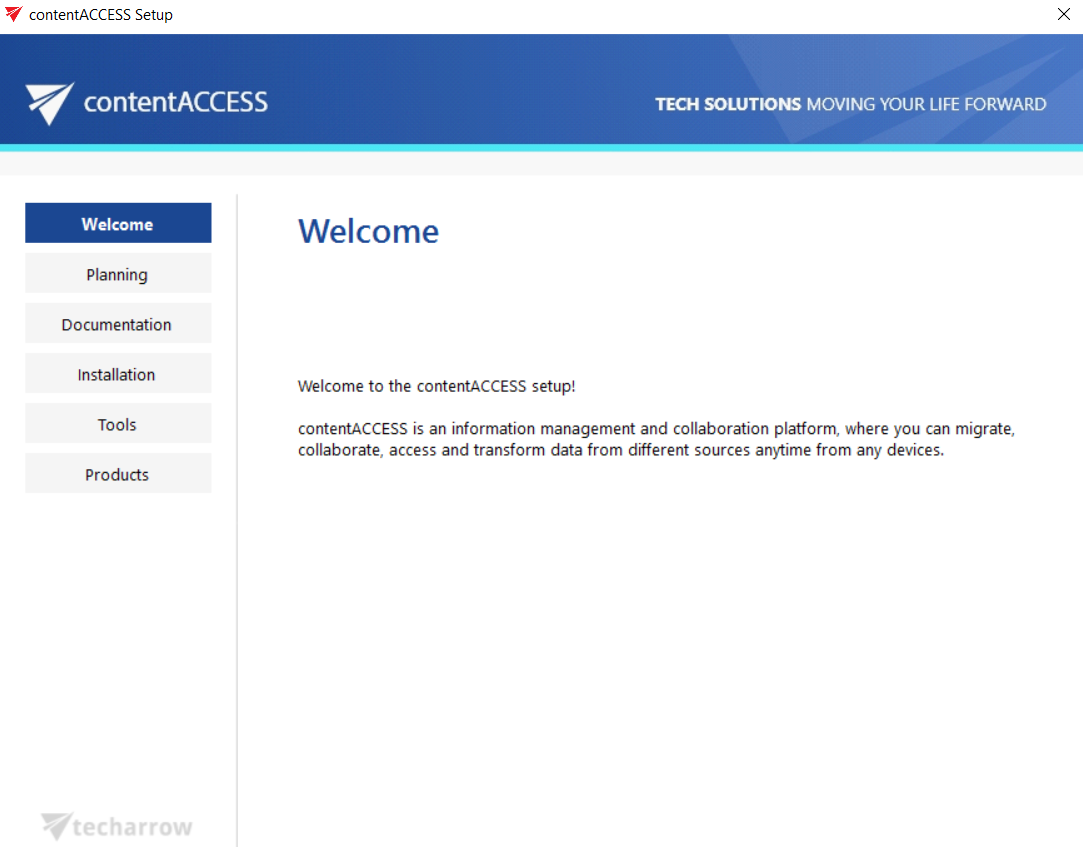Click 'Welcome to the contentACCESS setup!' text

pos(437,386)
